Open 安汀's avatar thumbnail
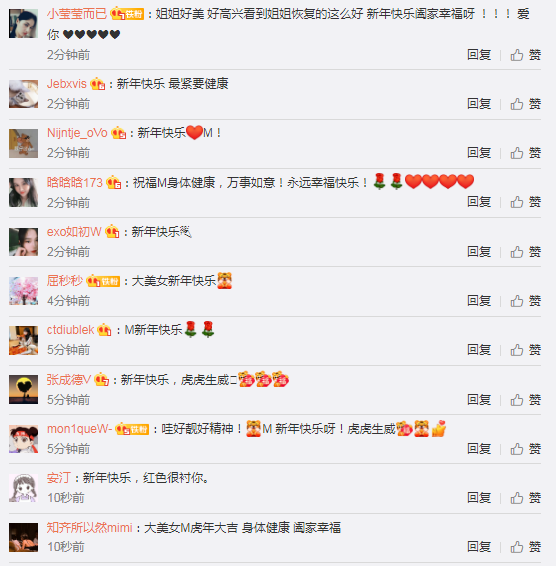This screenshot has width=556, height=566. click(23, 488)
